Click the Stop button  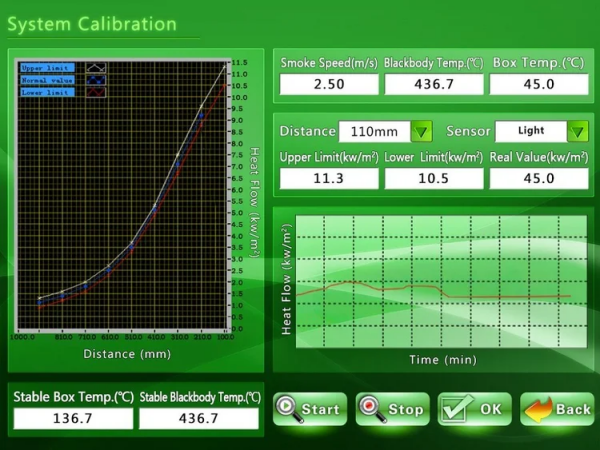pyautogui.click(x=392, y=409)
